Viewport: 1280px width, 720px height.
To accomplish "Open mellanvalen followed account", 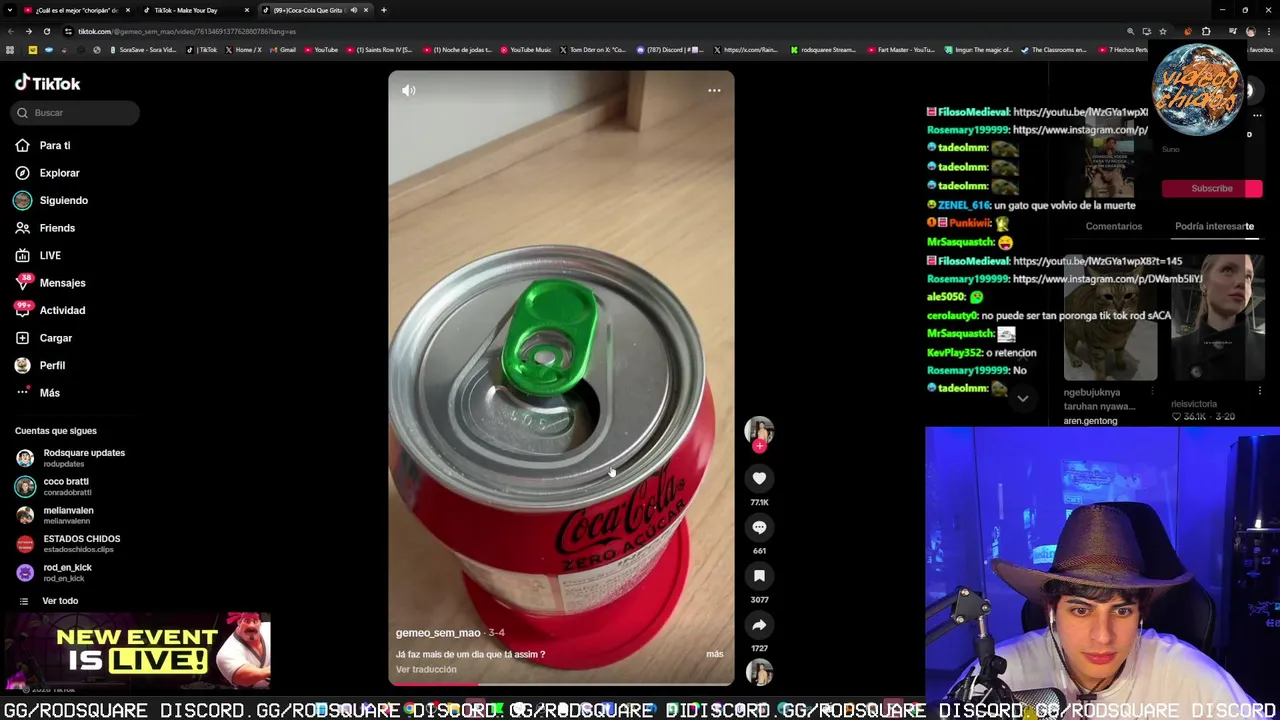I will tap(55, 516).
